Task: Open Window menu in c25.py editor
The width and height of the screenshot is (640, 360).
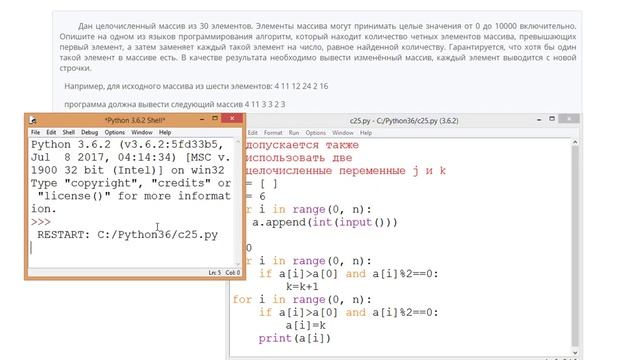Action: click(342, 133)
